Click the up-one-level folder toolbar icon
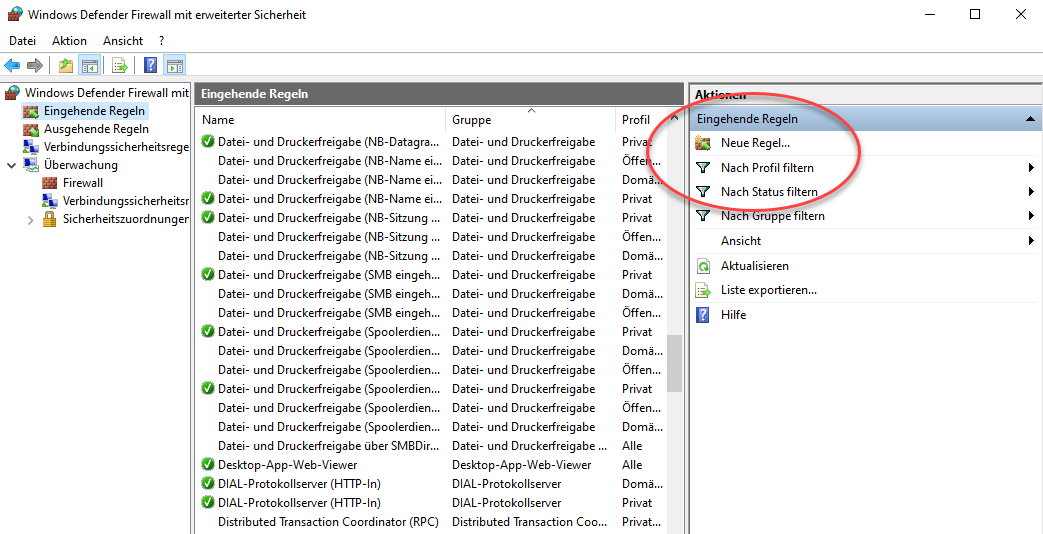Image resolution: width=1043 pixels, height=534 pixels. pos(65,65)
